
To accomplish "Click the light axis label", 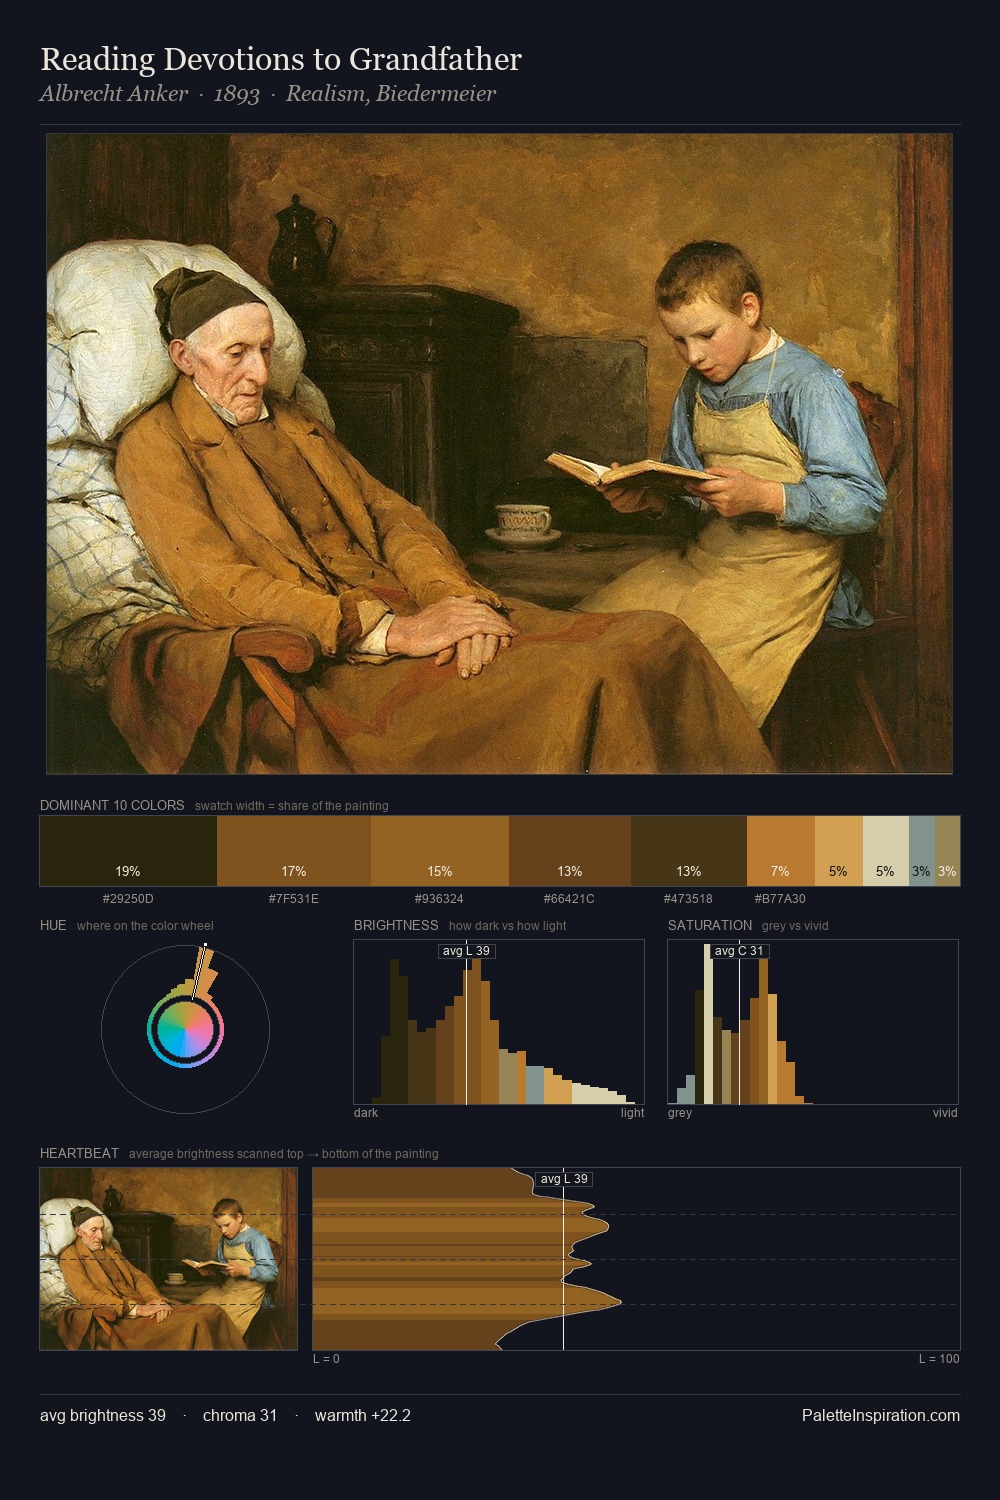I will [x=632, y=1113].
